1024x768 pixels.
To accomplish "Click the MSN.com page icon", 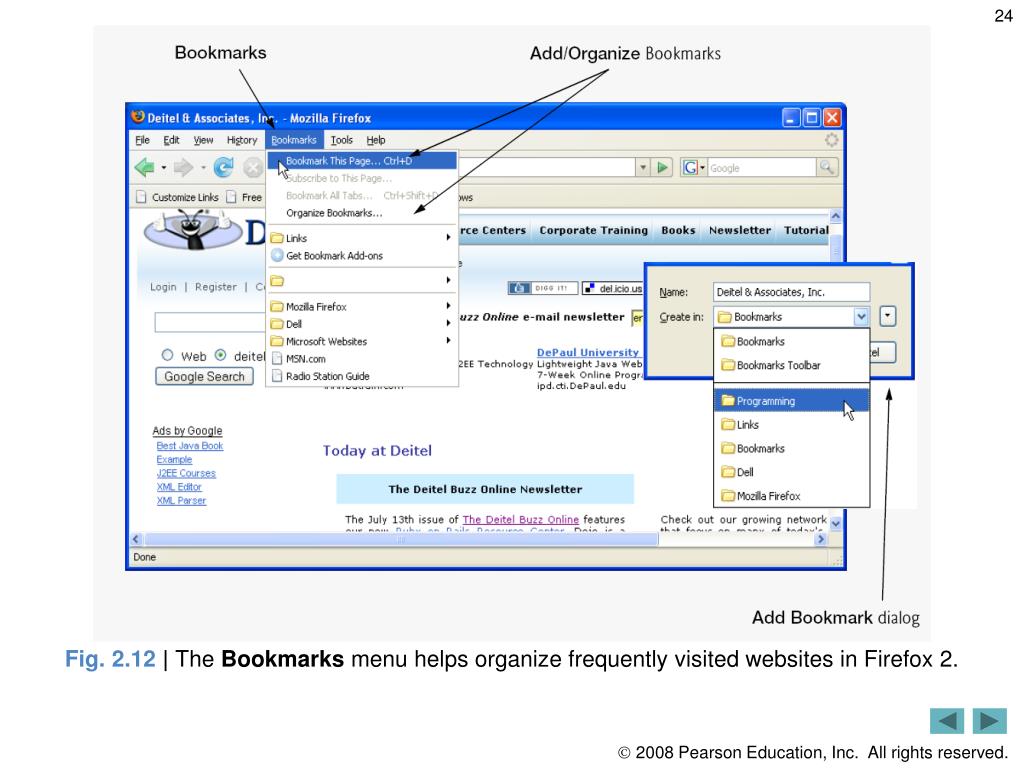I will click(x=277, y=359).
